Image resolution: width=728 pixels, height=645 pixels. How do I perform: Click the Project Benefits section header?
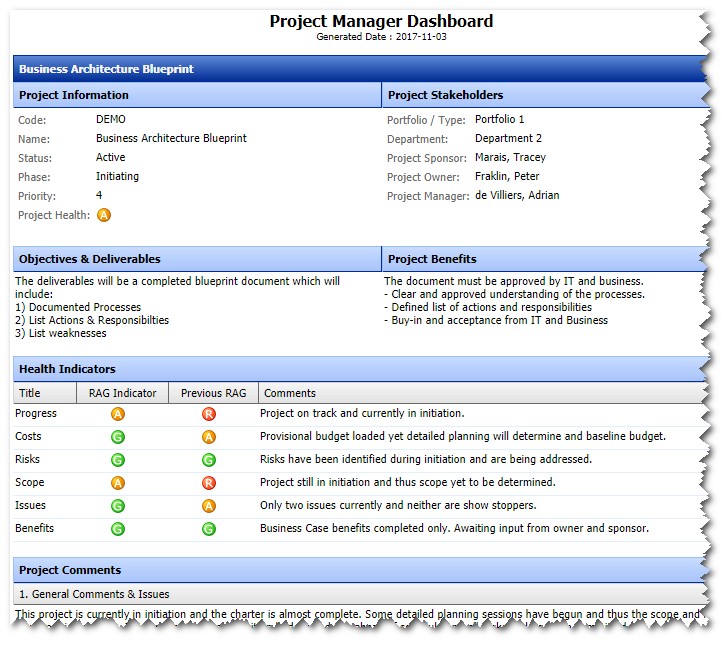[545, 259]
